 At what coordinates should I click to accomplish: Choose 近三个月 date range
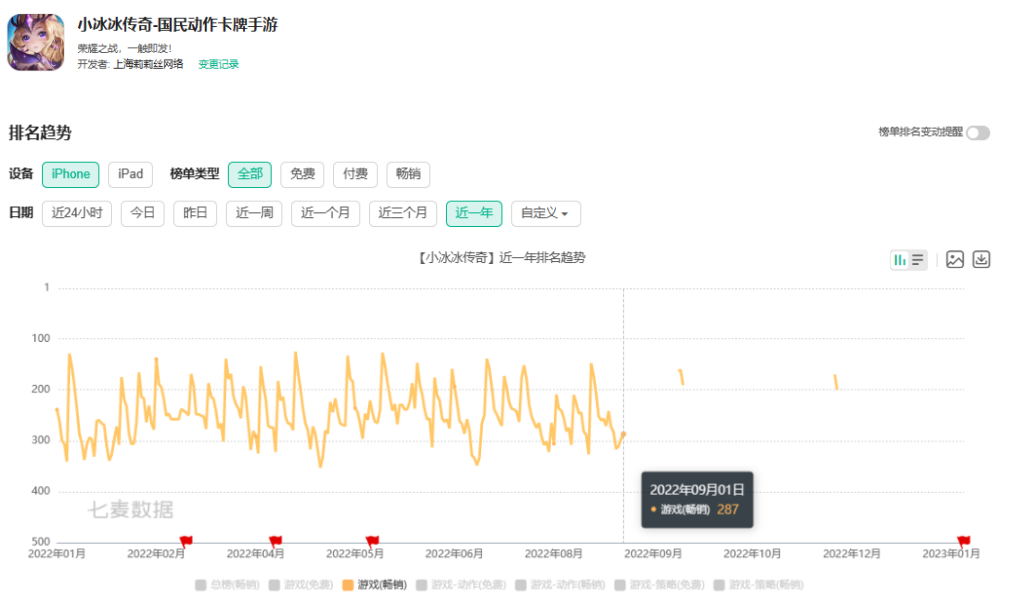(403, 213)
